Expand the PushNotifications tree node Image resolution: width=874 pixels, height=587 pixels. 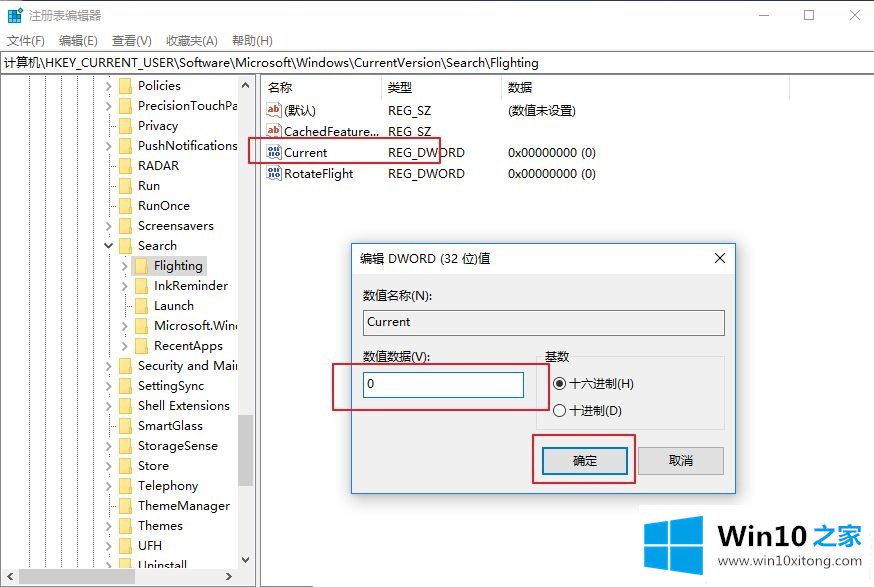coord(109,146)
